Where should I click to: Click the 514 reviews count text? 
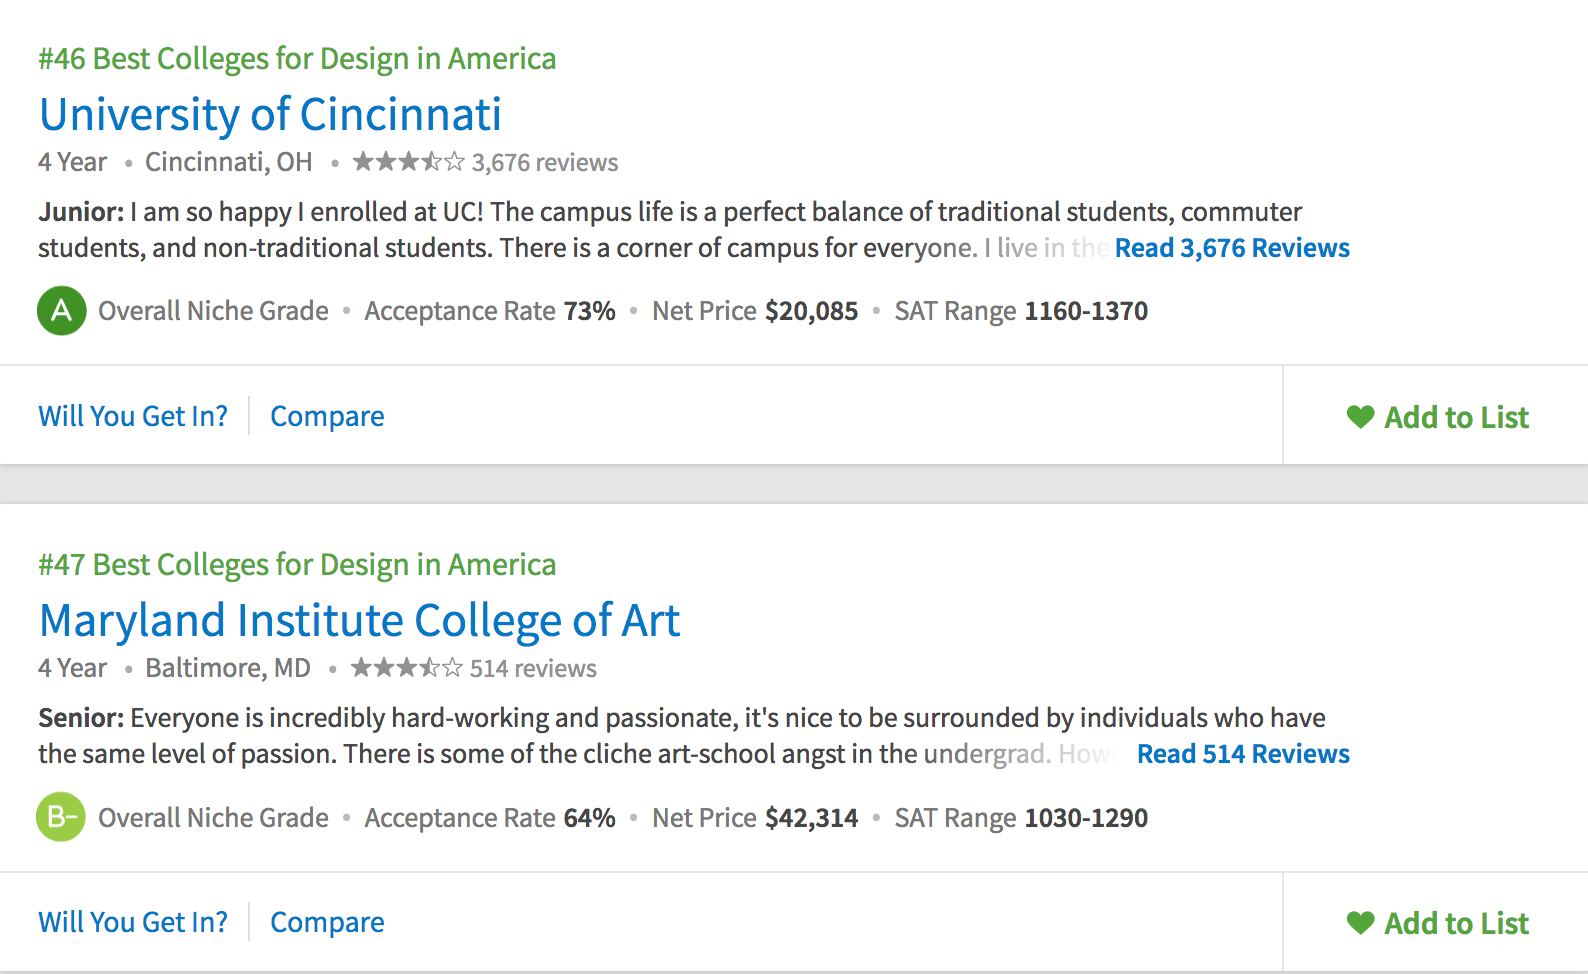pyautogui.click(x=533, y=669)
